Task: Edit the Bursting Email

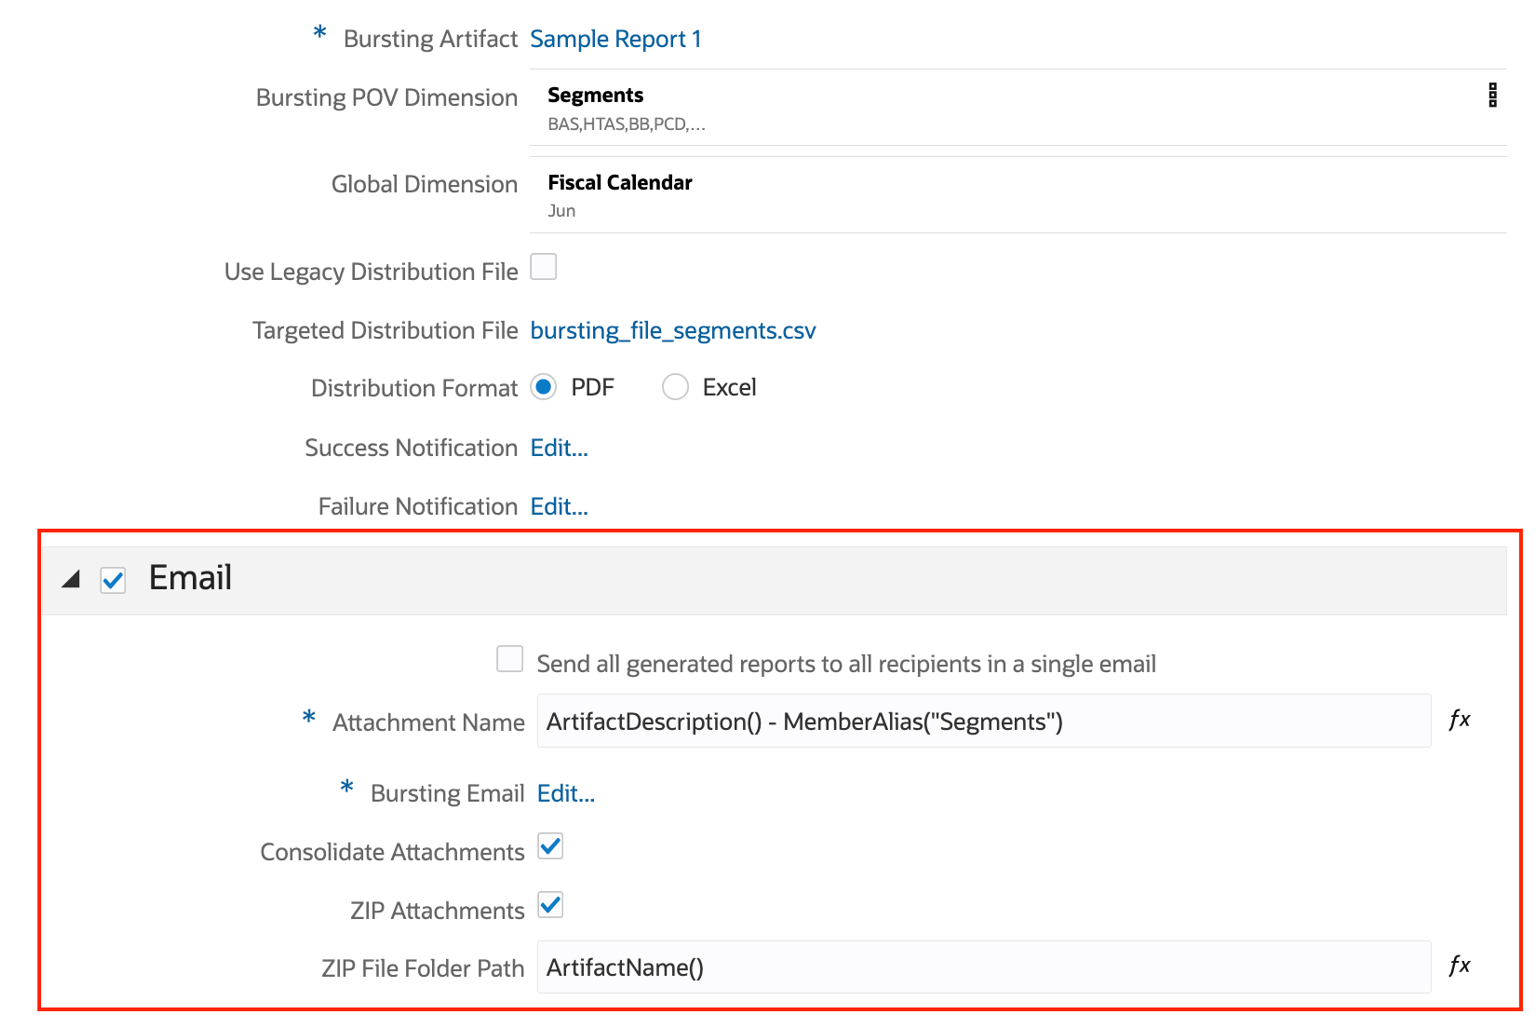Action: (x=566, y=794)
